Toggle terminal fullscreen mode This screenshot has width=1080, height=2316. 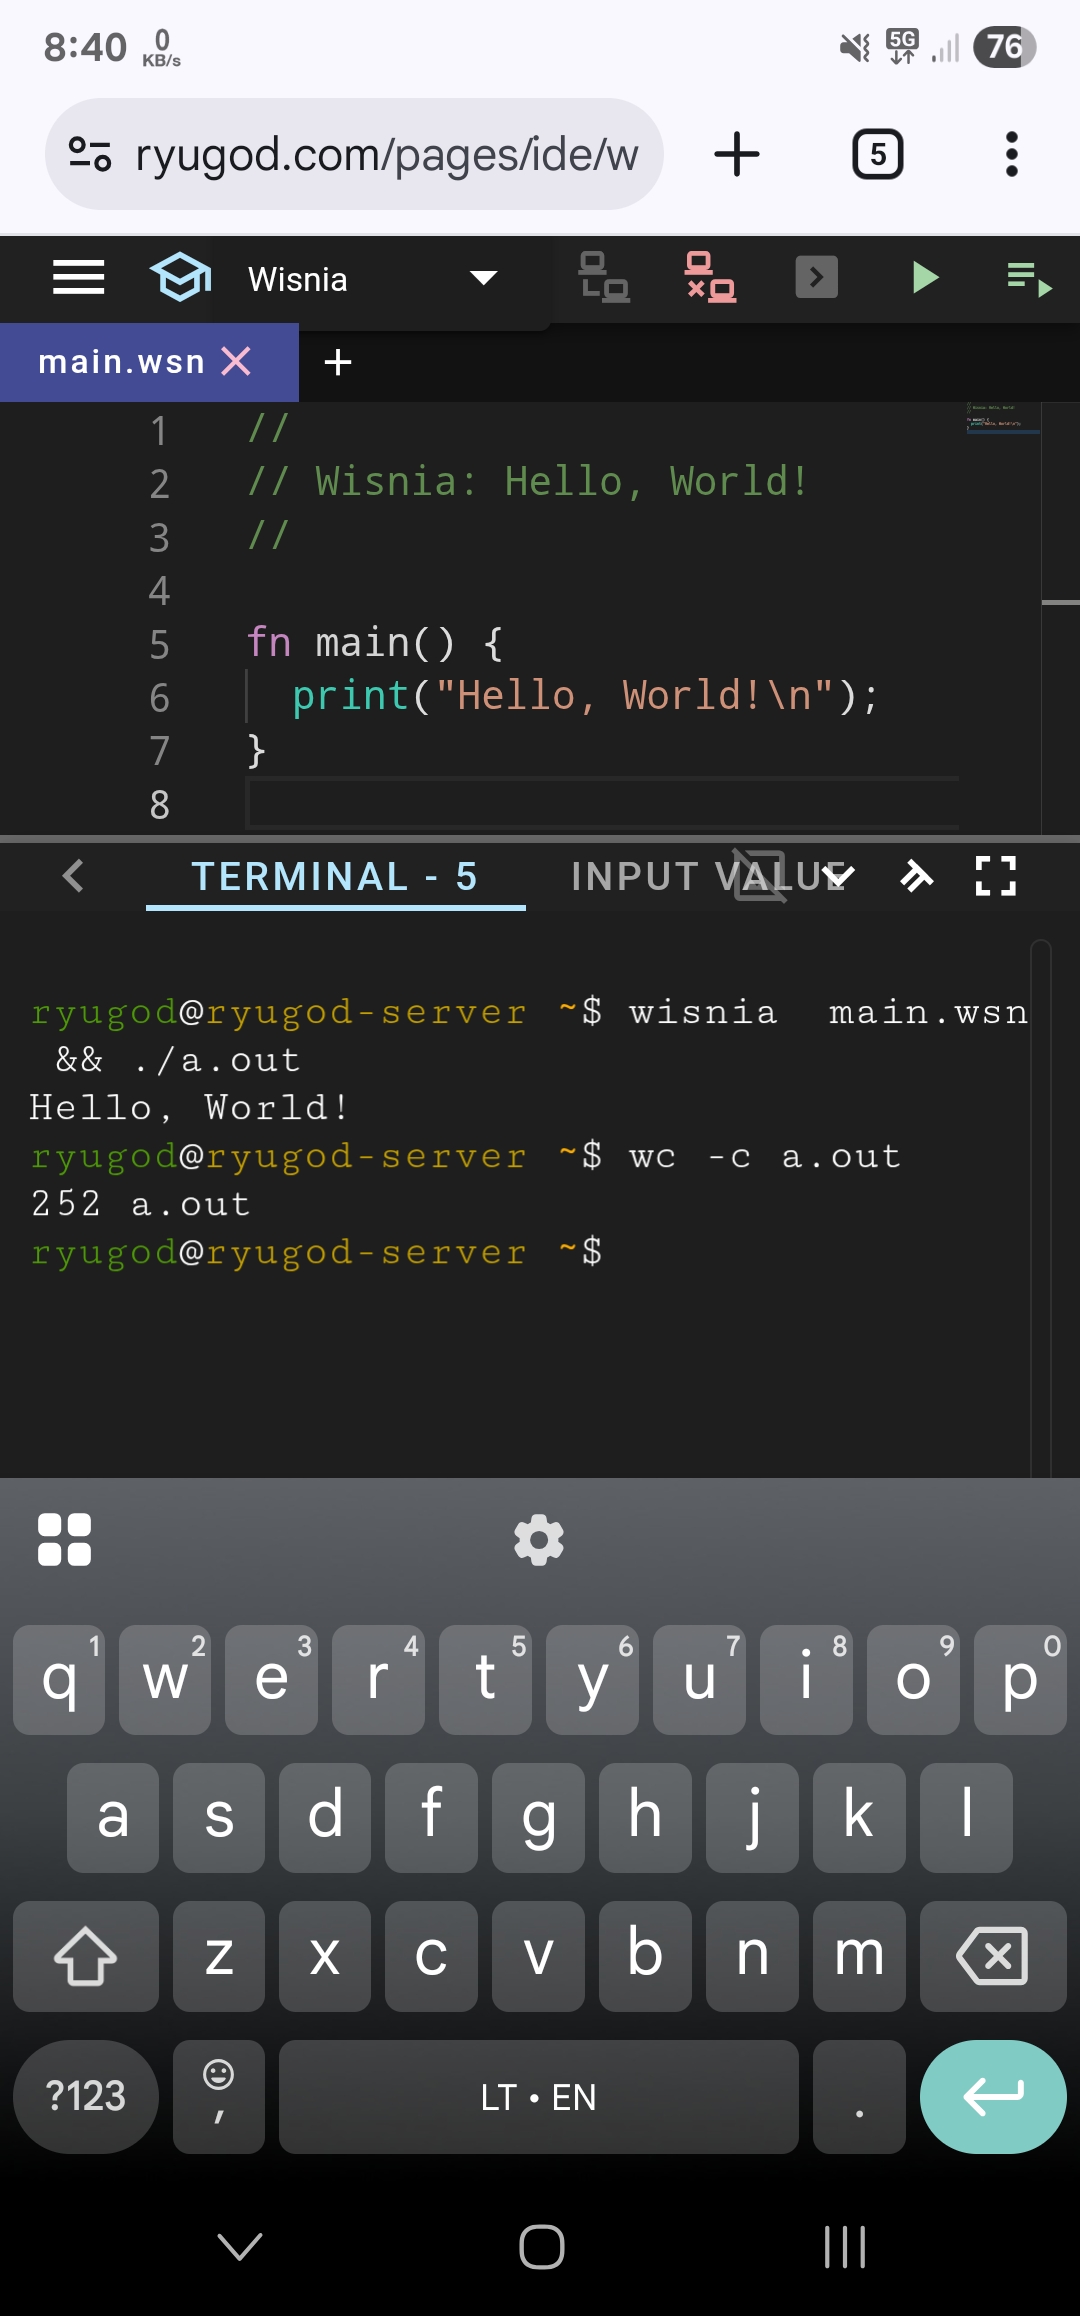click(995, 876)
